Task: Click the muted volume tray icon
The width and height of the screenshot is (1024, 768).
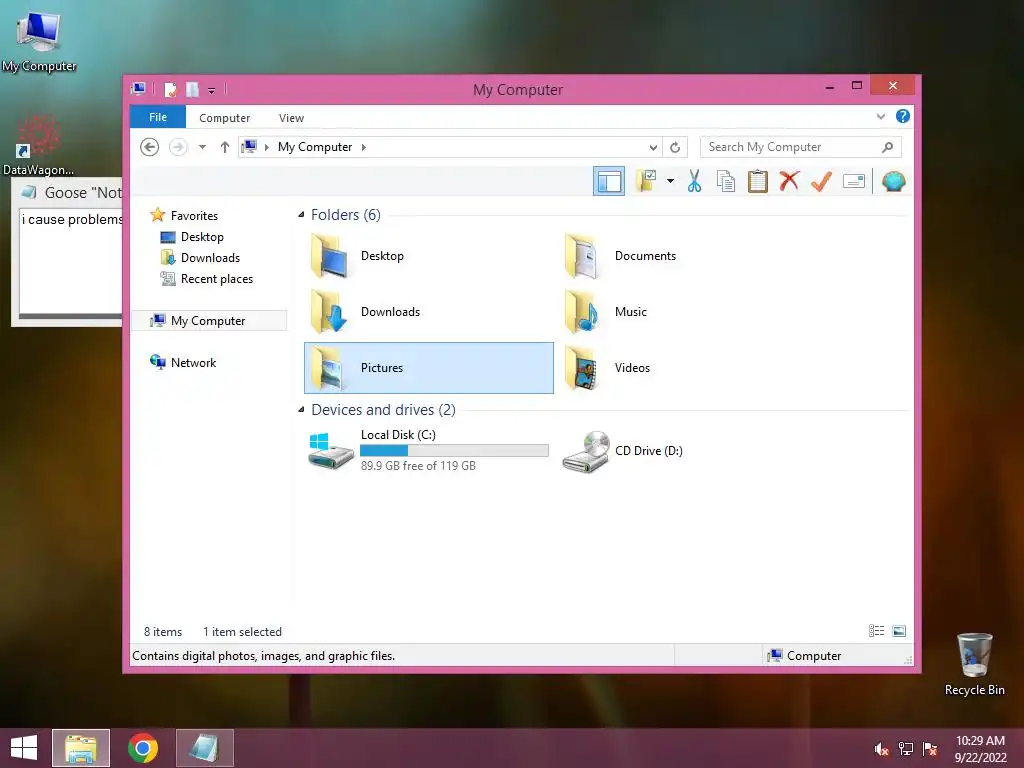Action: pyautogui.click(x=881, y=749)
